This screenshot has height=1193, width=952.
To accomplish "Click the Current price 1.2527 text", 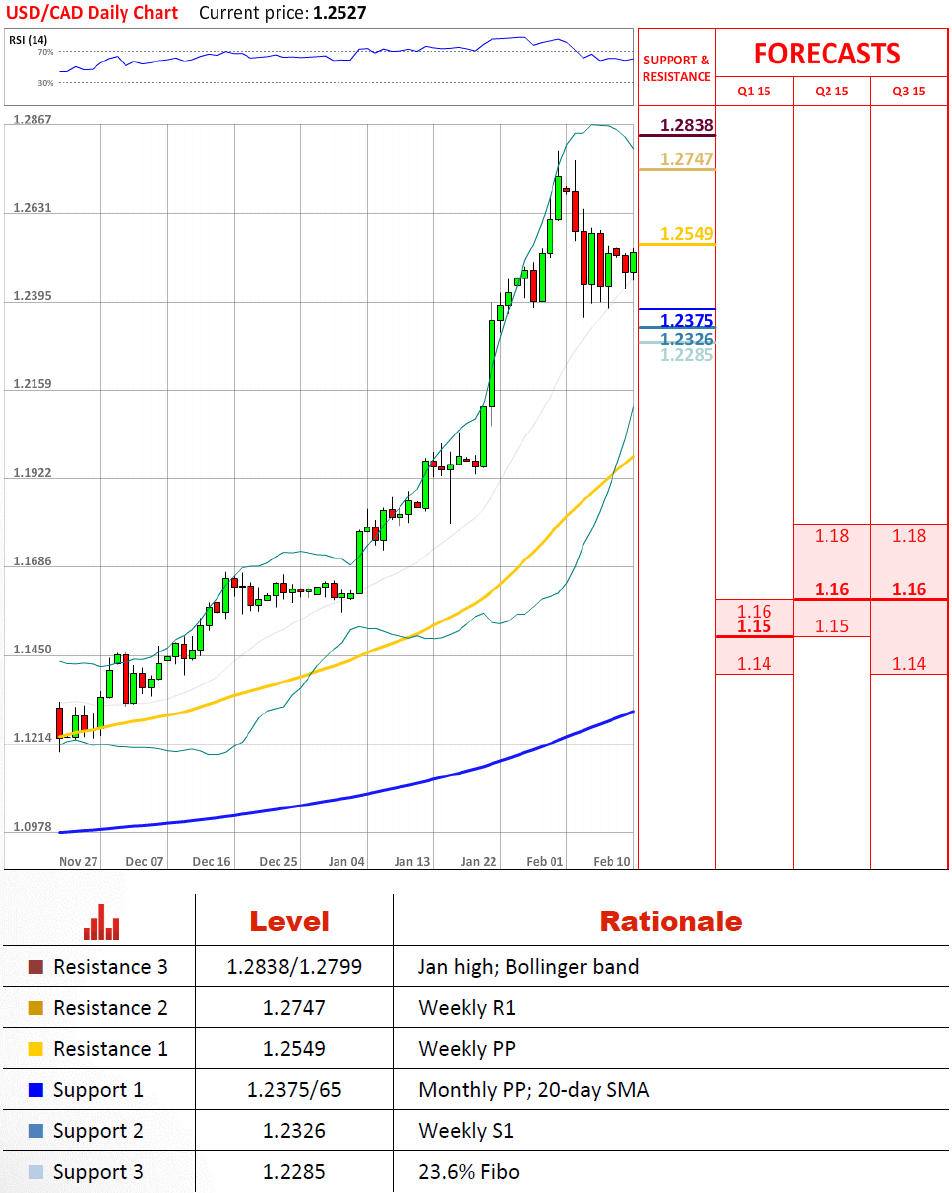I will tap(282, 13).
